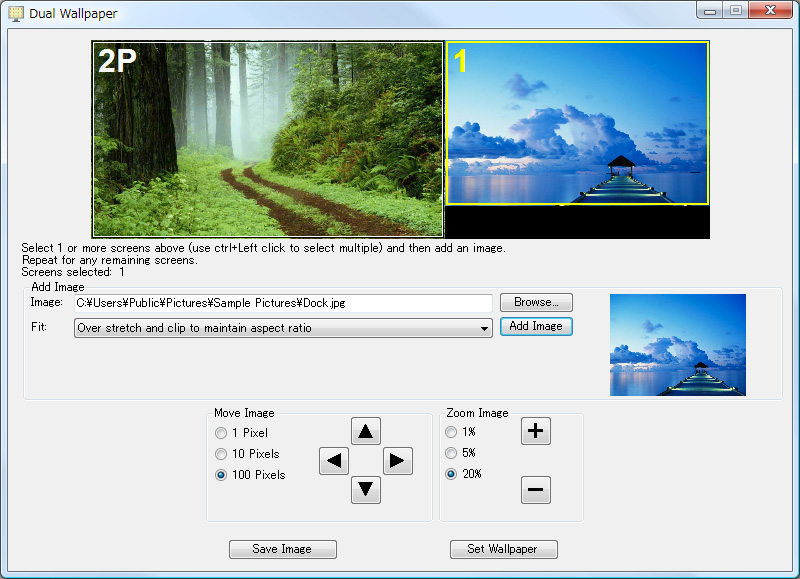Click the Save Image button
Screen dimensions: 800x579
(283, 549)
